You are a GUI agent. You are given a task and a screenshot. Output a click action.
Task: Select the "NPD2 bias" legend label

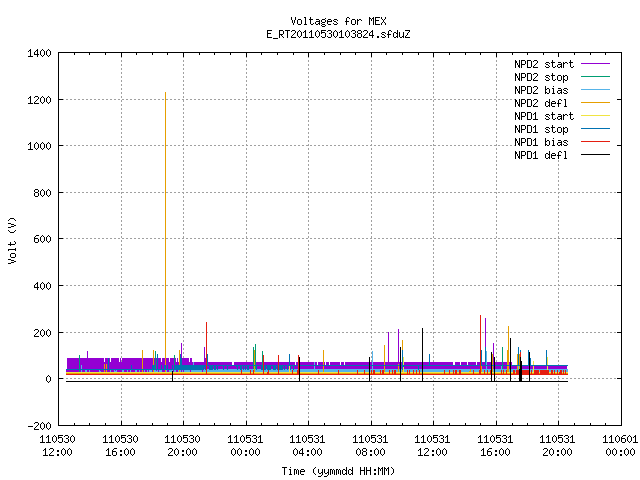click(541, 90)
